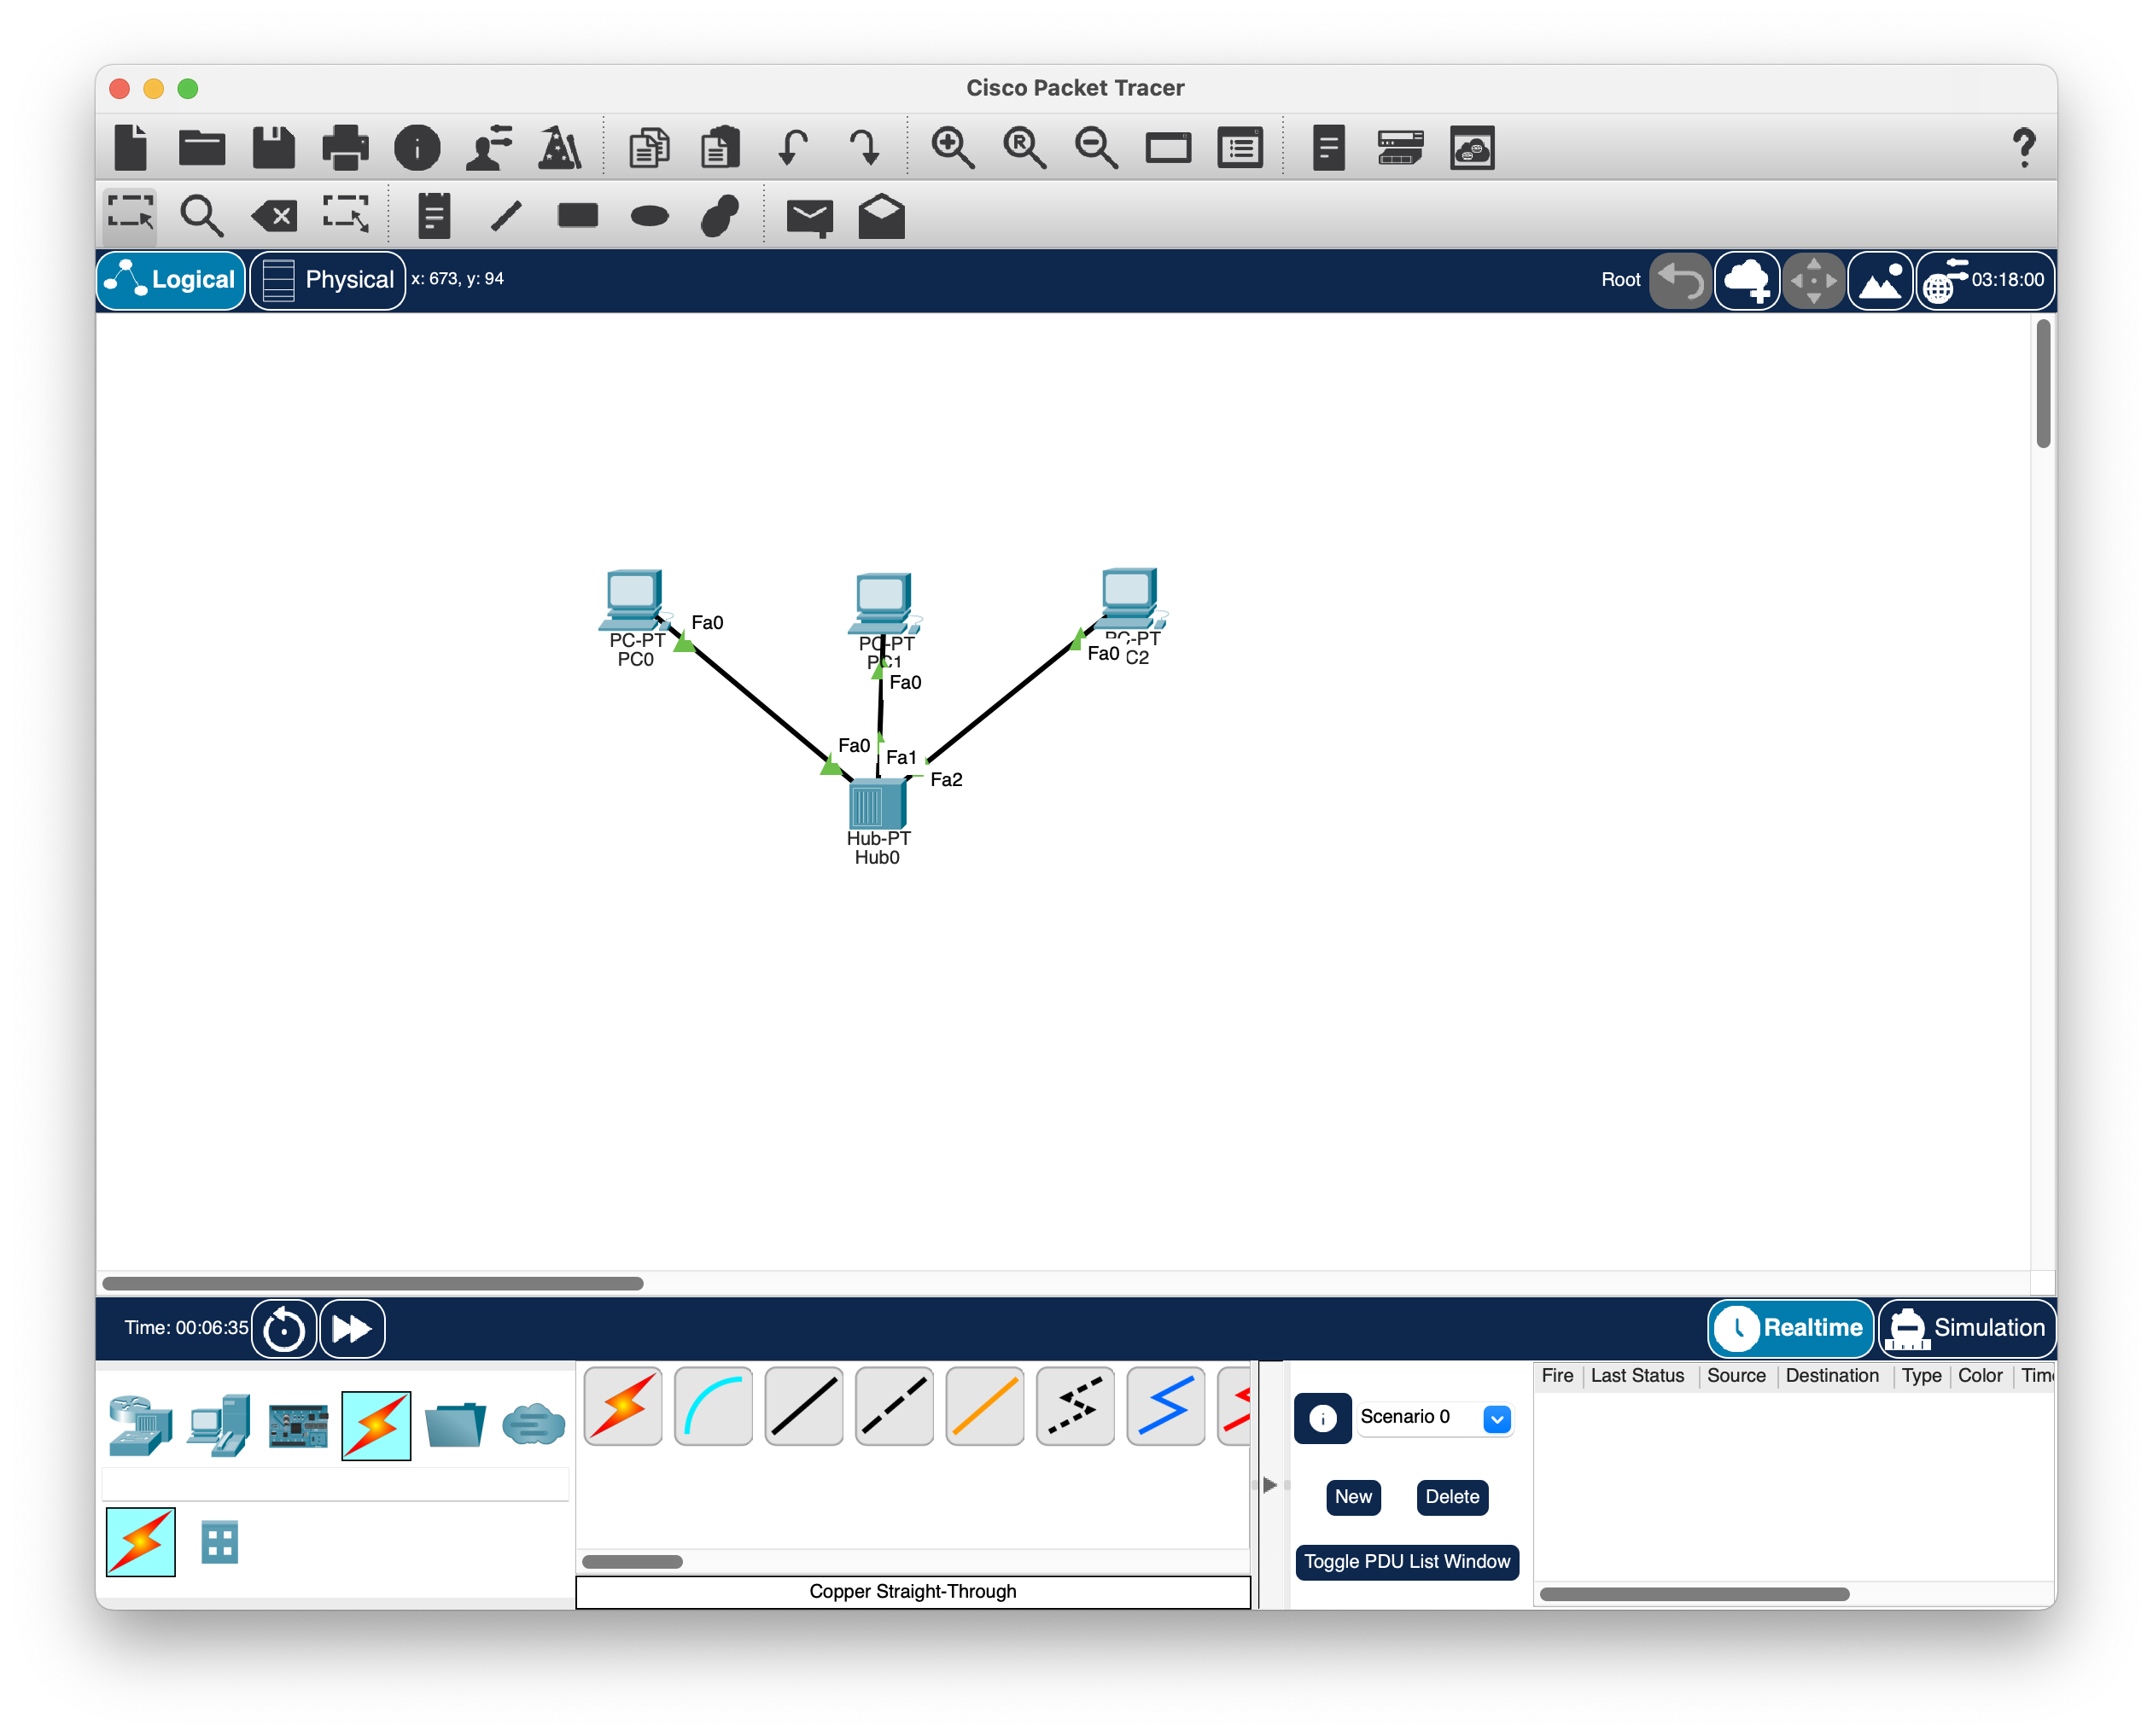This screenshot has height=1736, width=2153.
Task: Choose the End Devices category icon
Action: click(218, 1425)
